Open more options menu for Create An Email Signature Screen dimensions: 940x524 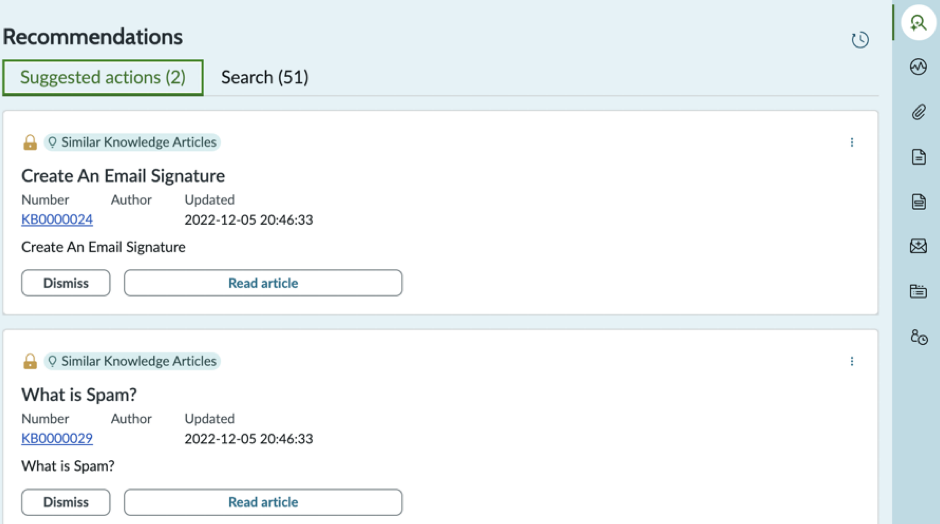pos(852,142)
